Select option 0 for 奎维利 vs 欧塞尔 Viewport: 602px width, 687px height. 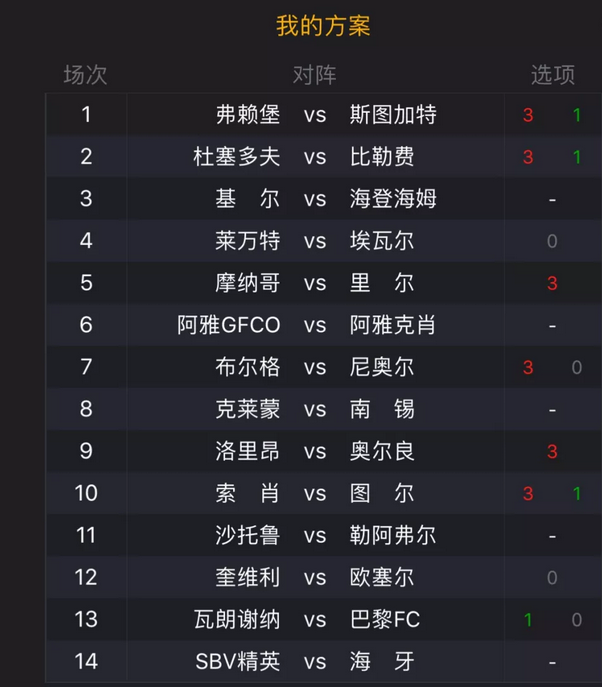tap(552, 578)
